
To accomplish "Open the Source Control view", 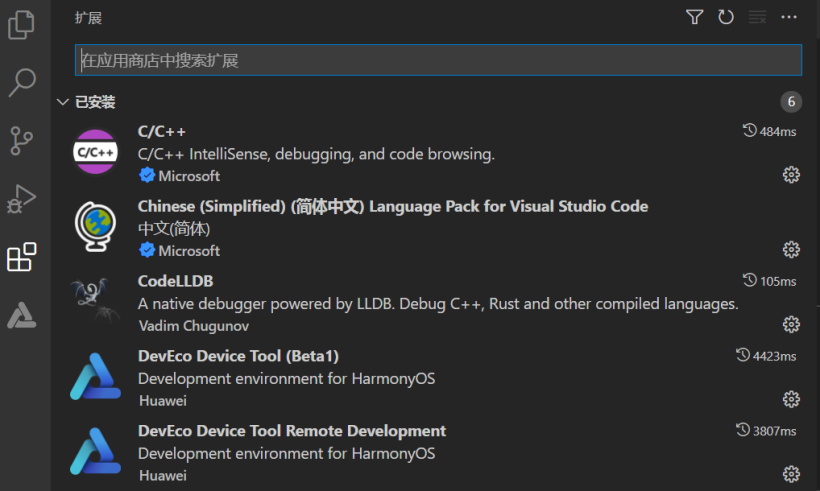I will [x=22, y=141].
